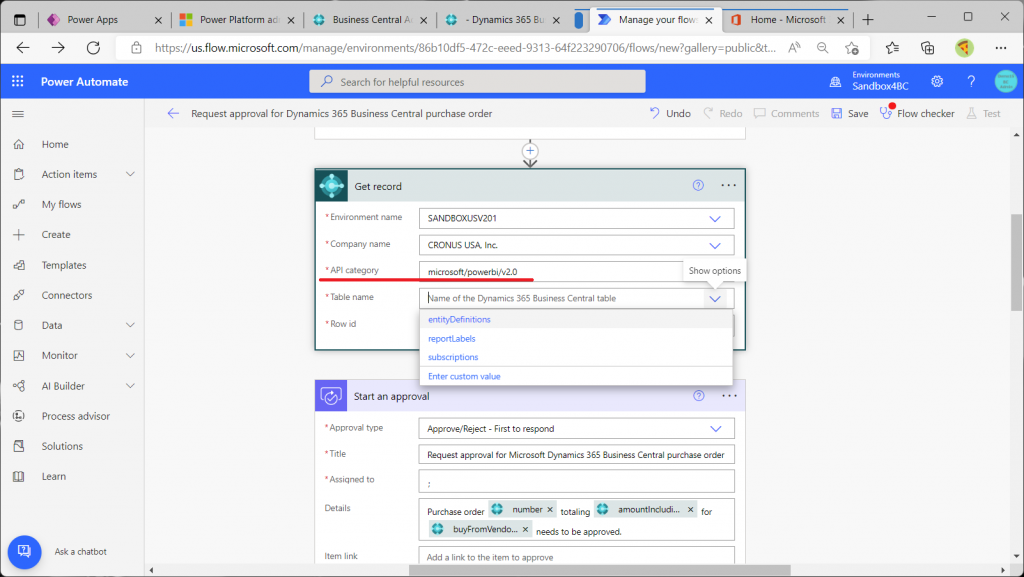Click Undo in the command bar

point(670,114)
